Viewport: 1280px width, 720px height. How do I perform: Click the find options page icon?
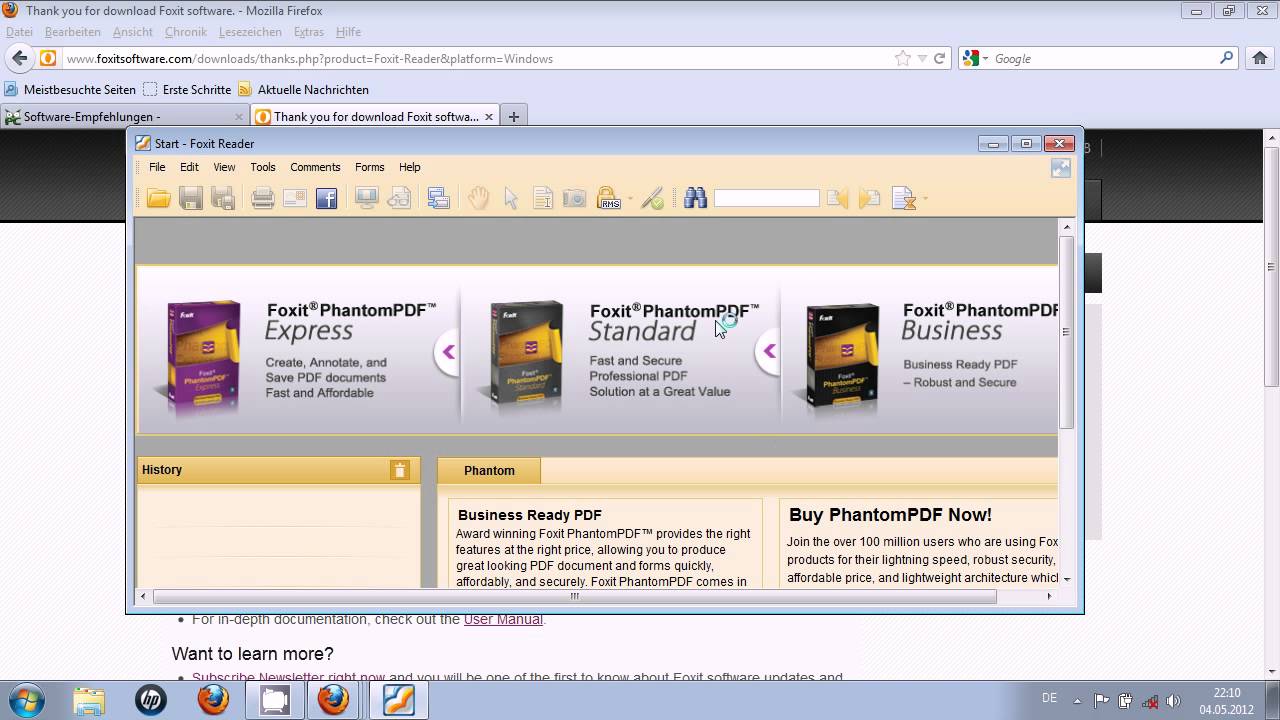tap(903, 198)
